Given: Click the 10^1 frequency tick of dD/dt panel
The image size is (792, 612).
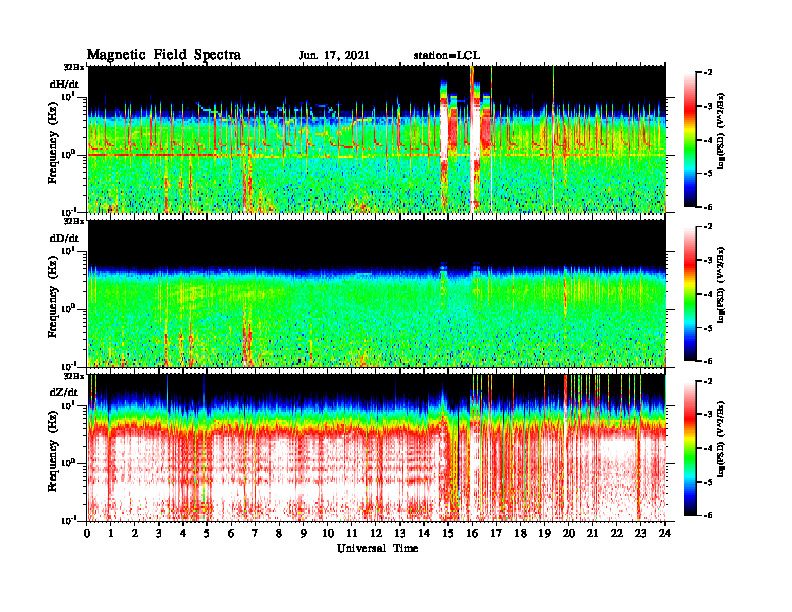Looking at the screenshot, I should click(x=68, y=251).
